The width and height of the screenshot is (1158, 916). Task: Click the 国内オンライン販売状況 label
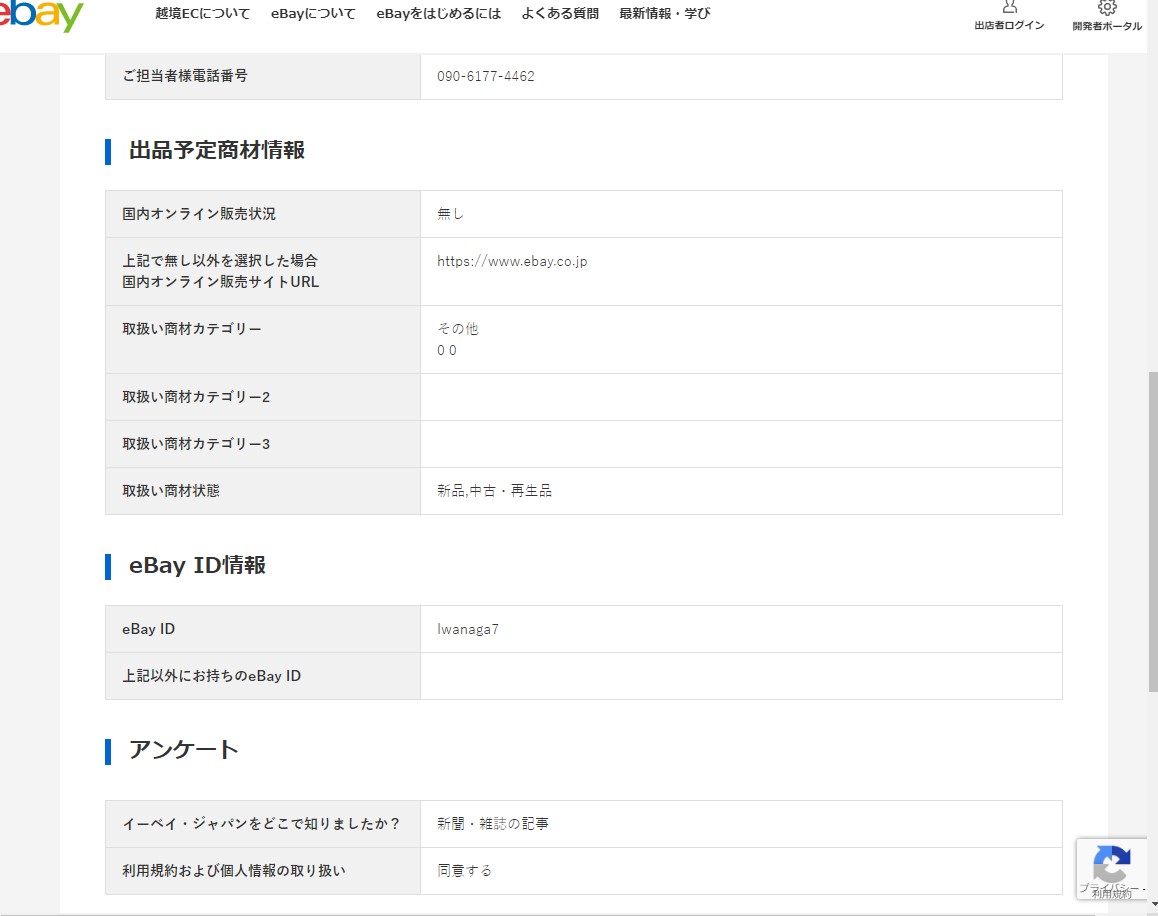click(x=199, y=213)
